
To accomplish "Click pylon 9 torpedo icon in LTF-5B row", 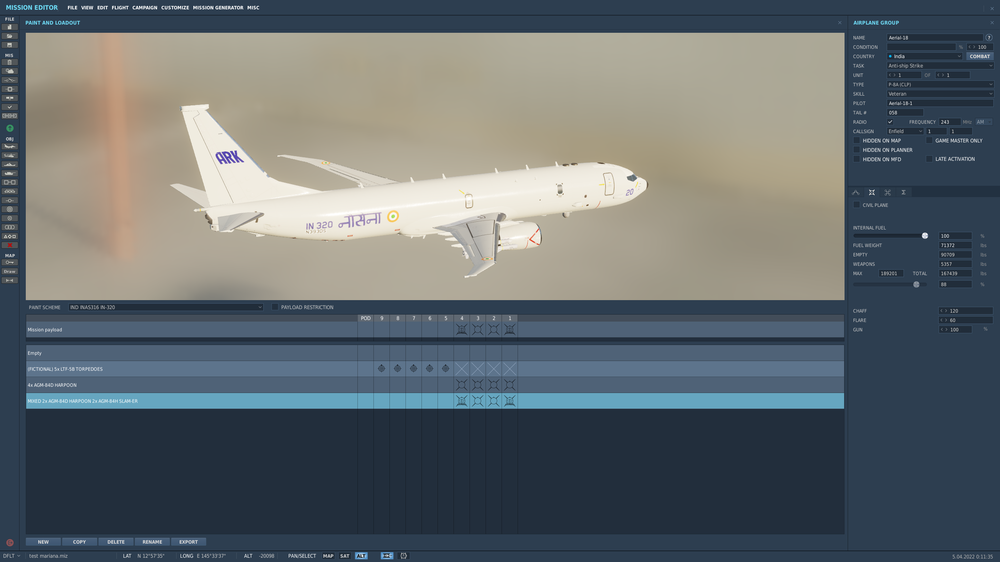I will click(x=381, y=369).
